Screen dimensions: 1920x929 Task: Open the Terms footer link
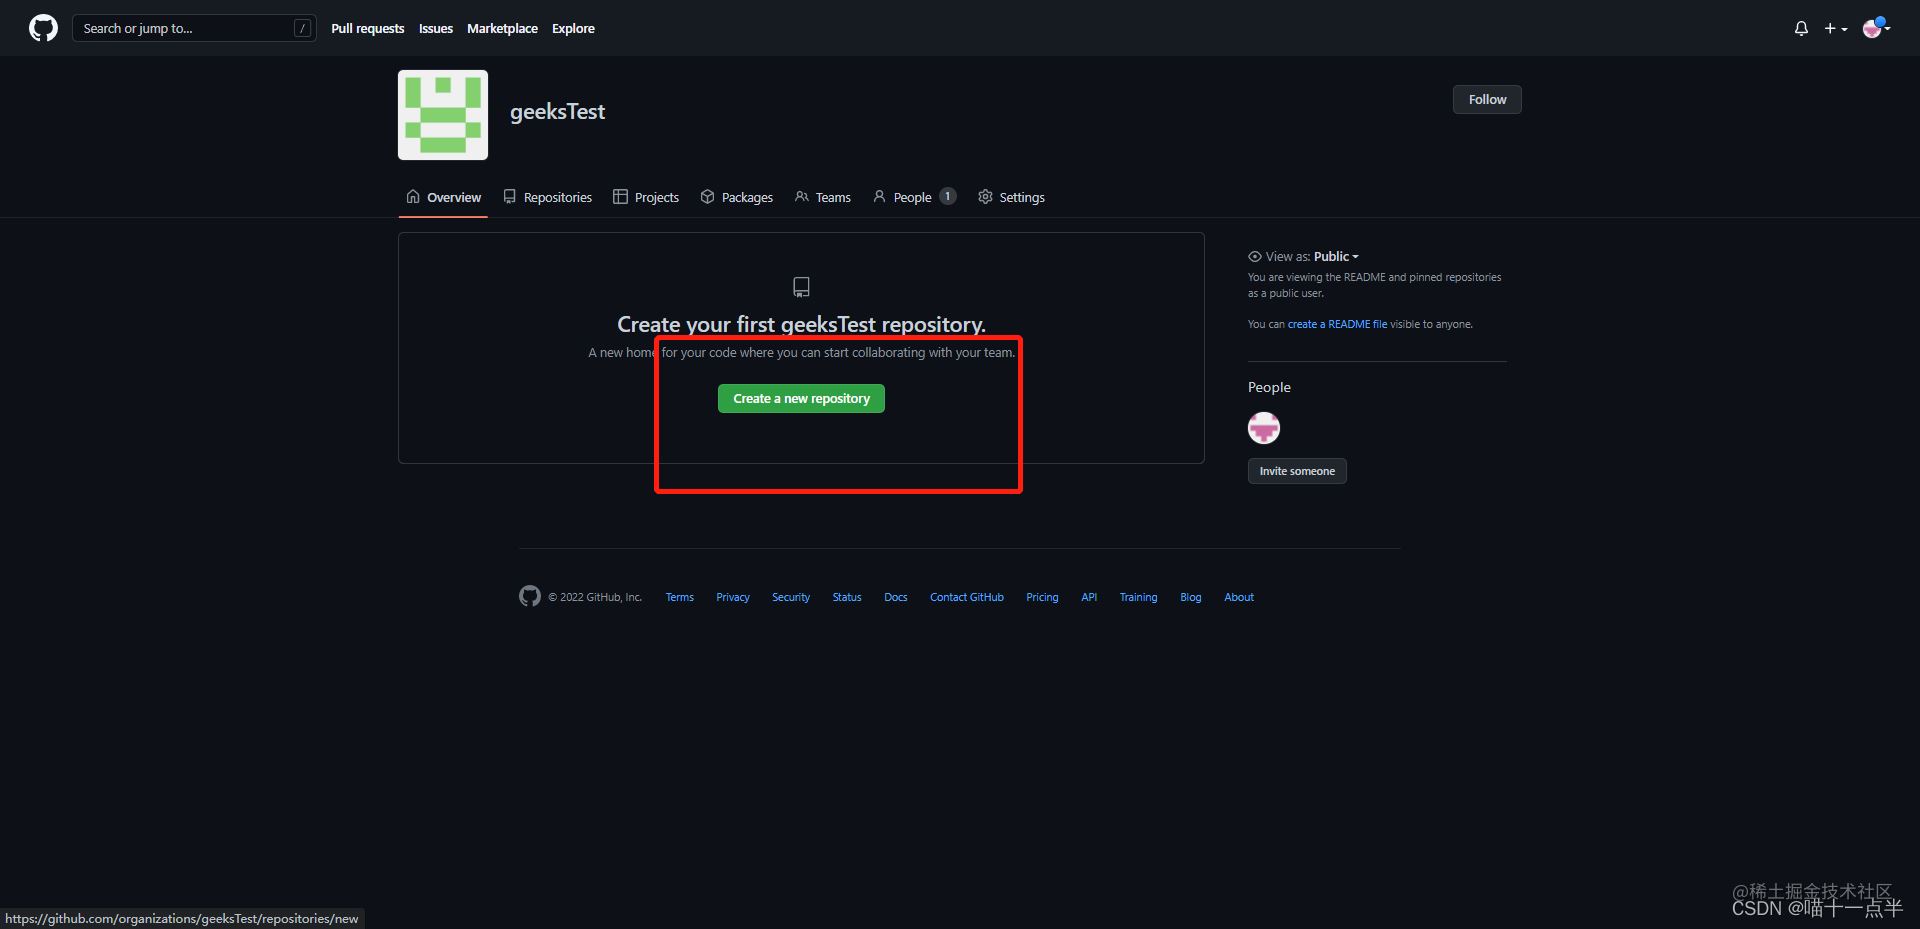pos(680,597)
